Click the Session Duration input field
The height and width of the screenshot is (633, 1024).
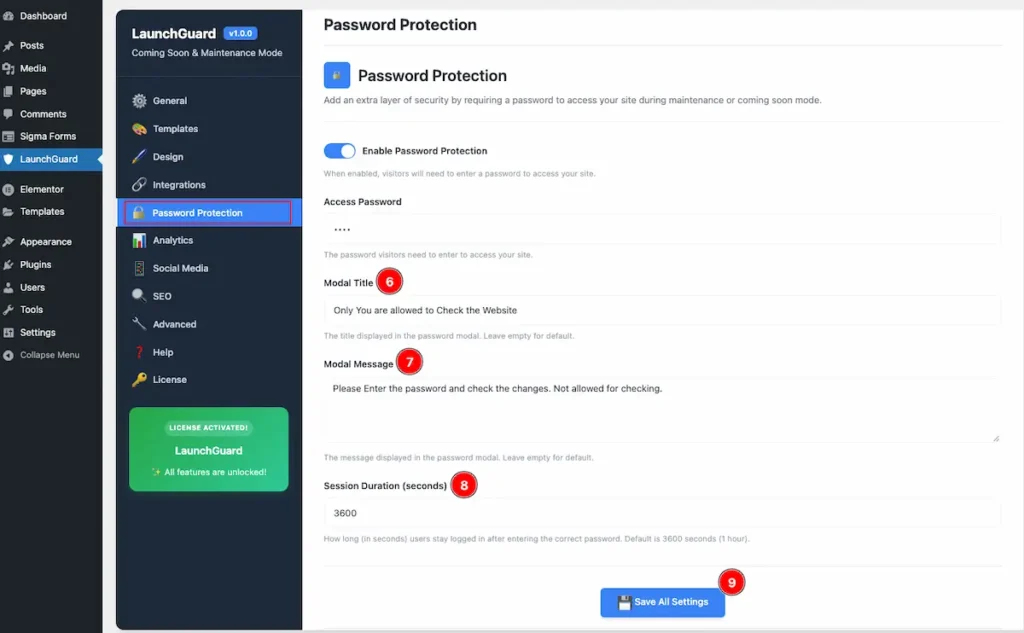[662, 513]
